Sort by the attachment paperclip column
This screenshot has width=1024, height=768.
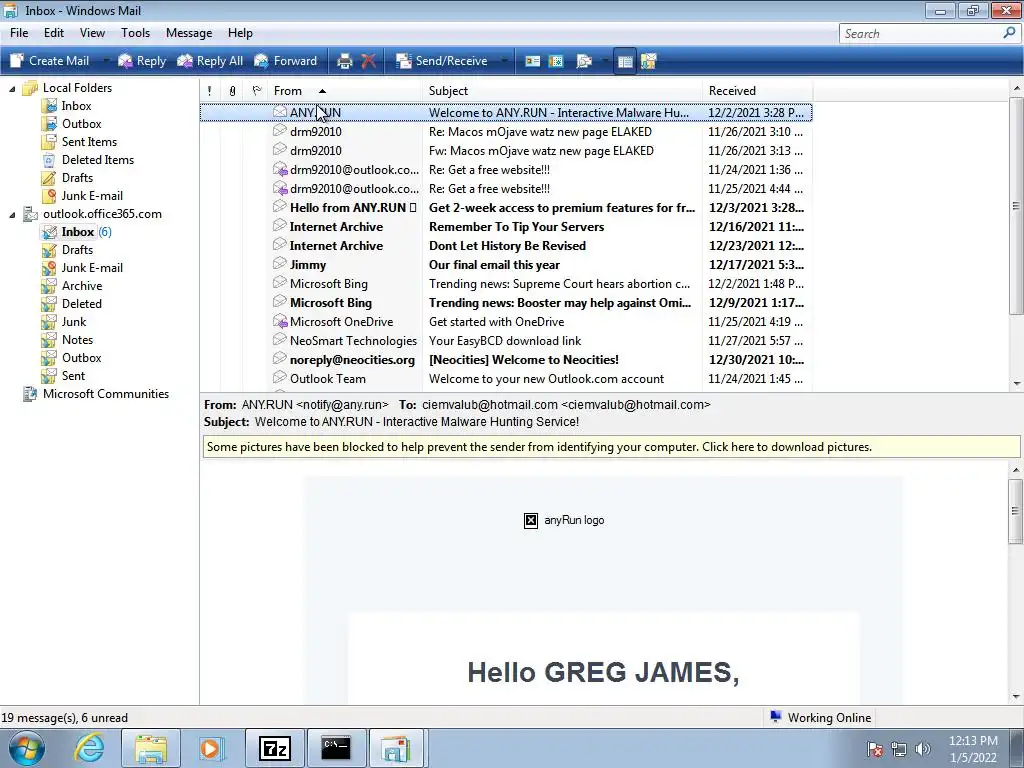[232, 91]
